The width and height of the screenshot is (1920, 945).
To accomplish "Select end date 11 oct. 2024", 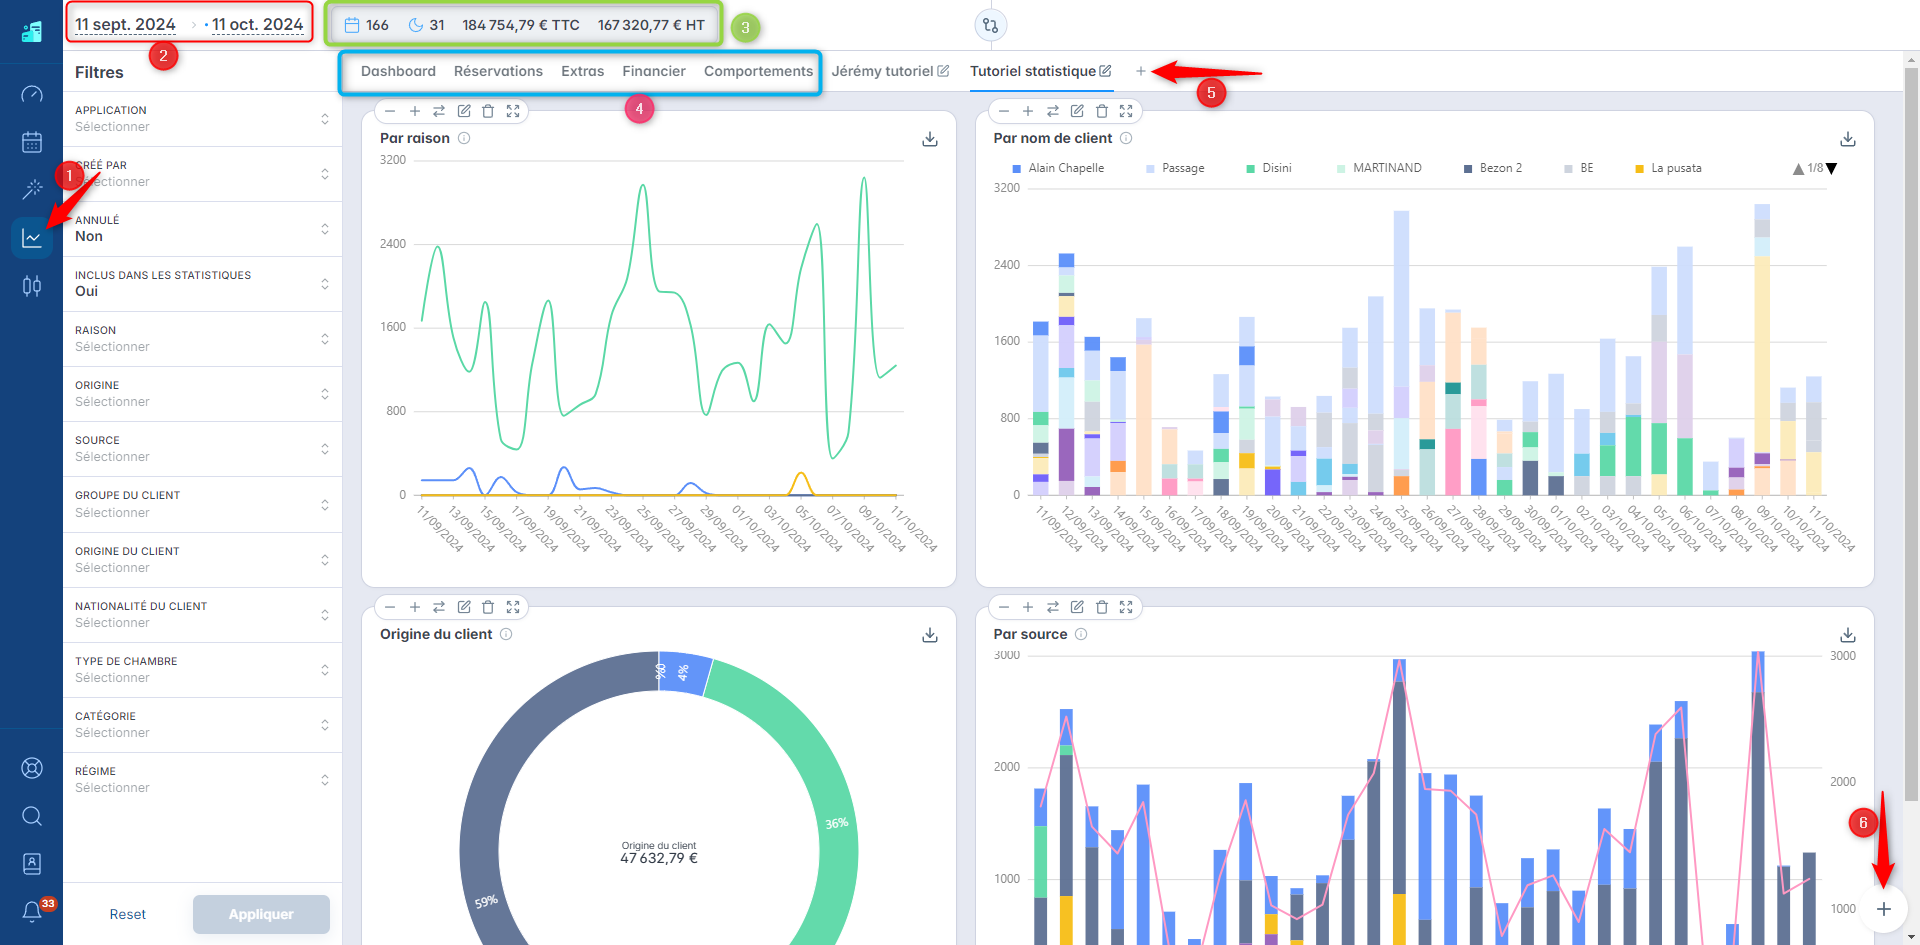I will [x=257, y=24].
